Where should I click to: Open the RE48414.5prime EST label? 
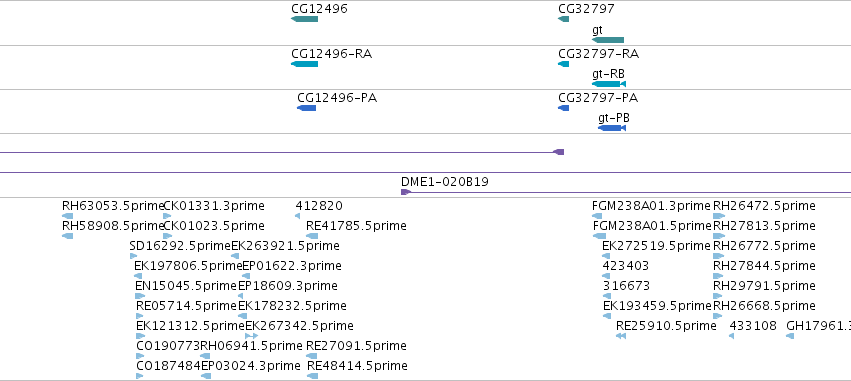[x=357, y=366]
